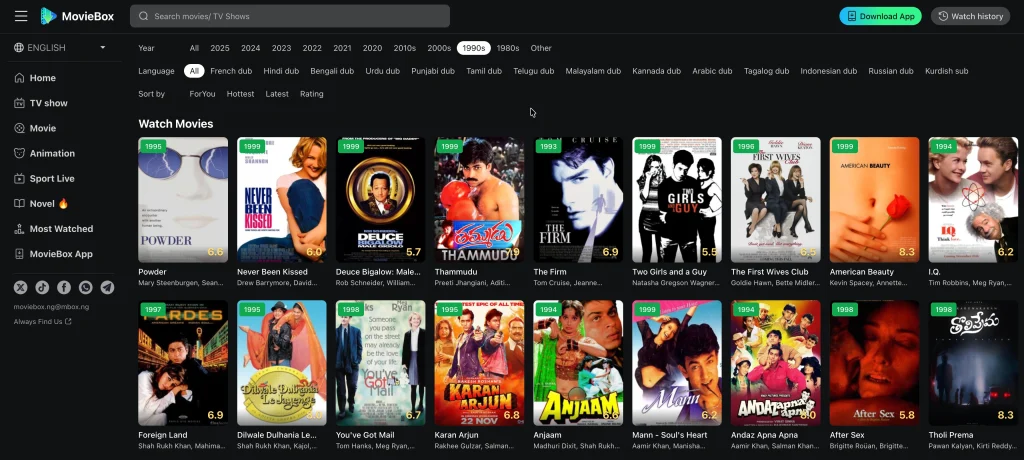Click the Foreign Land movie title
The image size is (1024, 460).
tap(163, 435)
